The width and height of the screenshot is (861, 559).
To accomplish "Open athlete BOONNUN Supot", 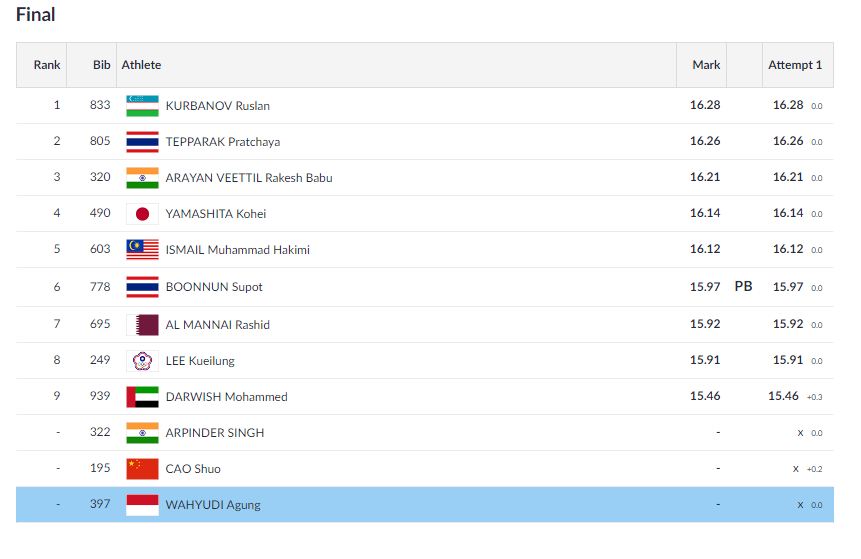I will click(x=214, y=287).
